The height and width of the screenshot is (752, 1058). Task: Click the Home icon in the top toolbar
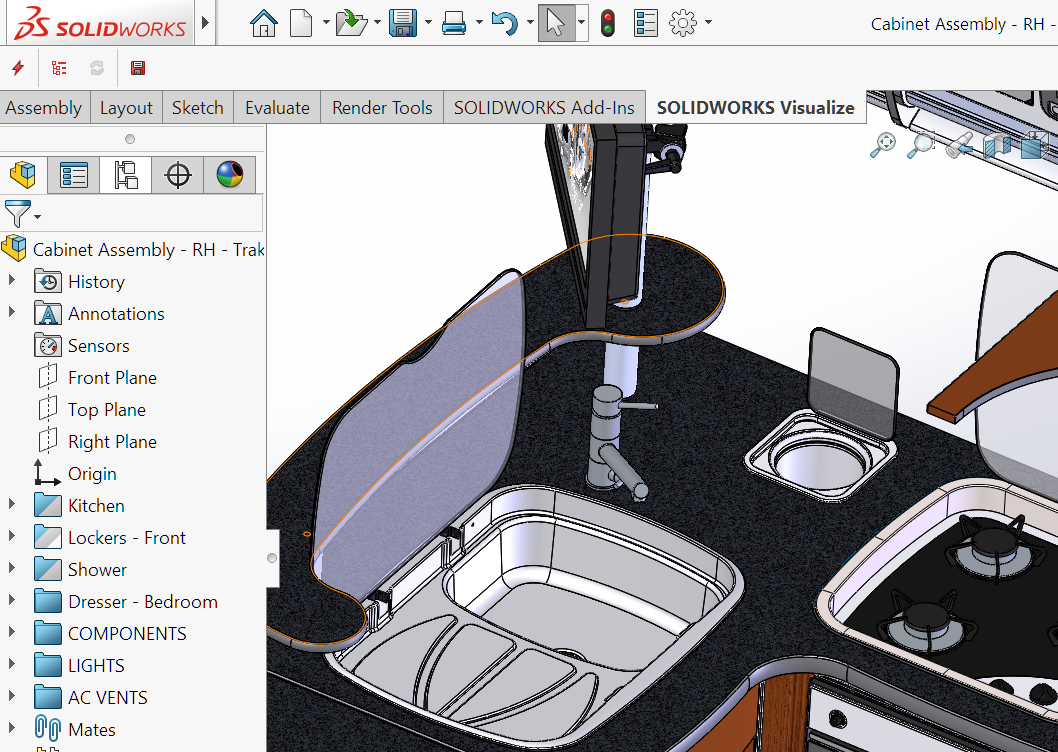click(x=263, y=23)
